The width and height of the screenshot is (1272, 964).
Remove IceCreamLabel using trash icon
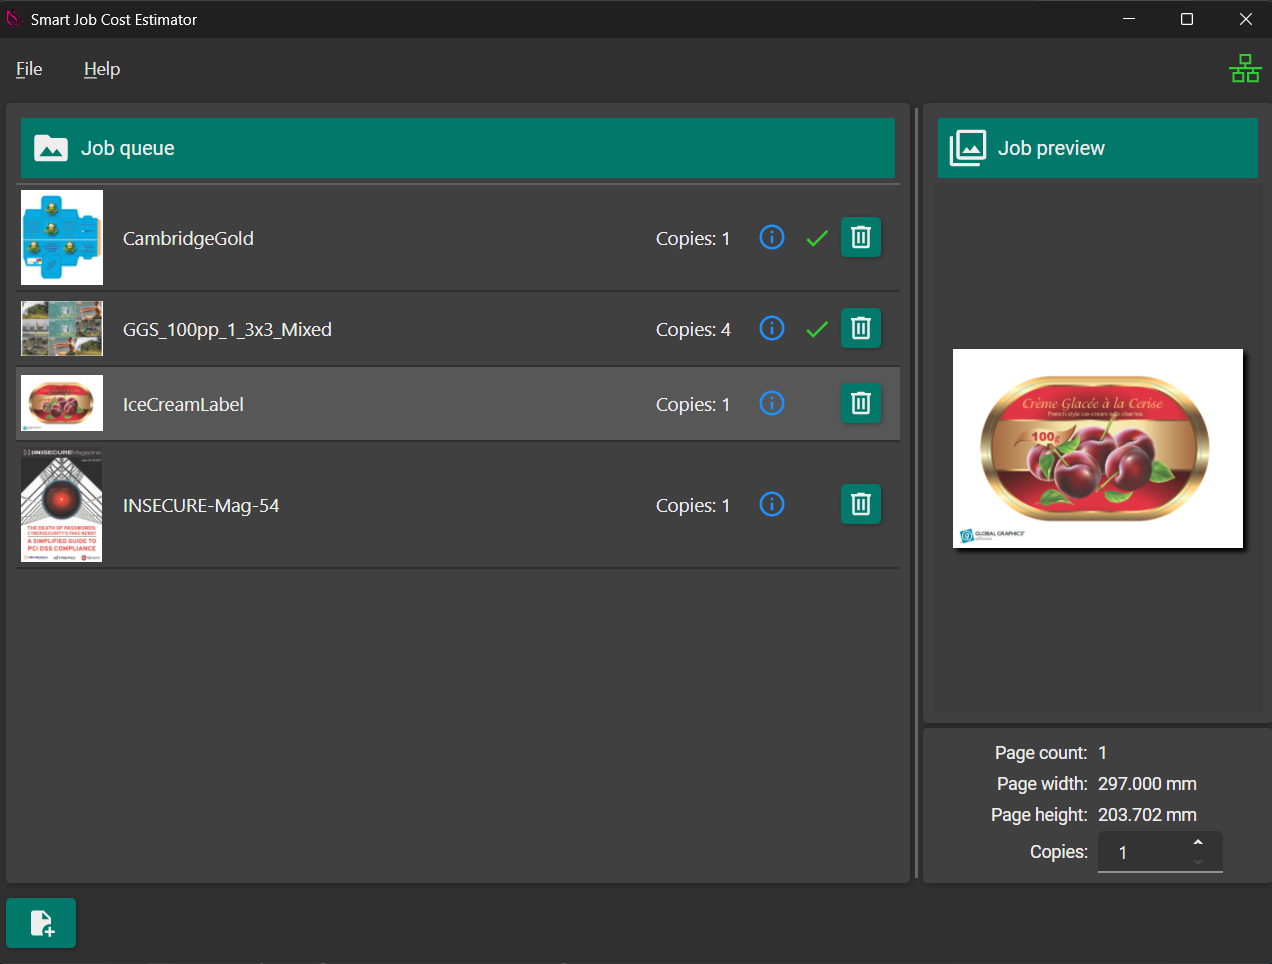pyautogui.click(x=860, y=404)
